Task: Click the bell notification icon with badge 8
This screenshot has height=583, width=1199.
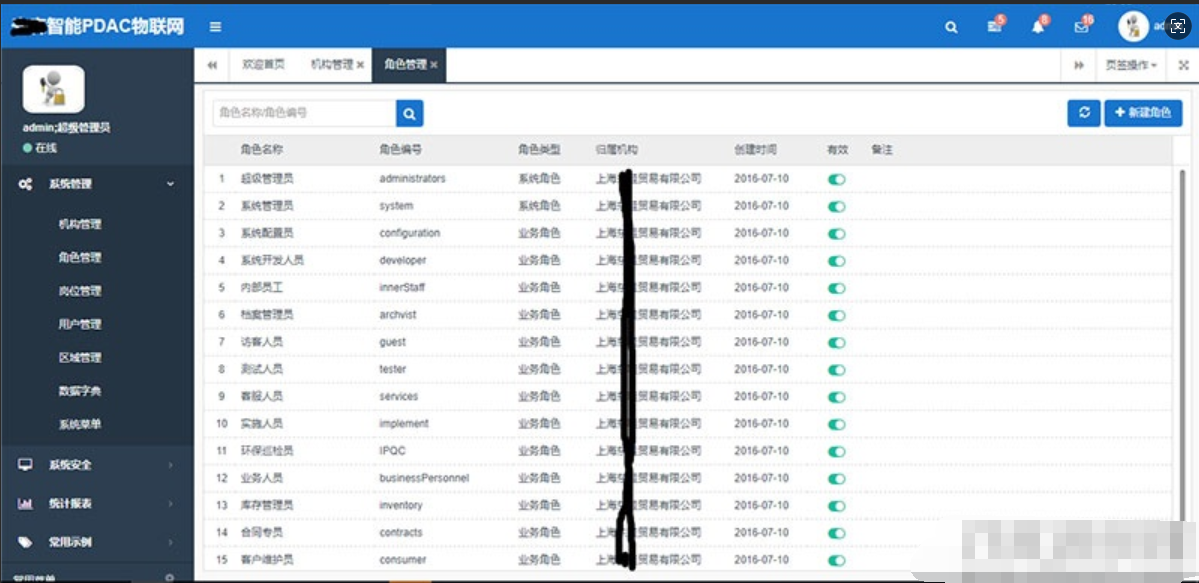Action: tap(1037, 25)
